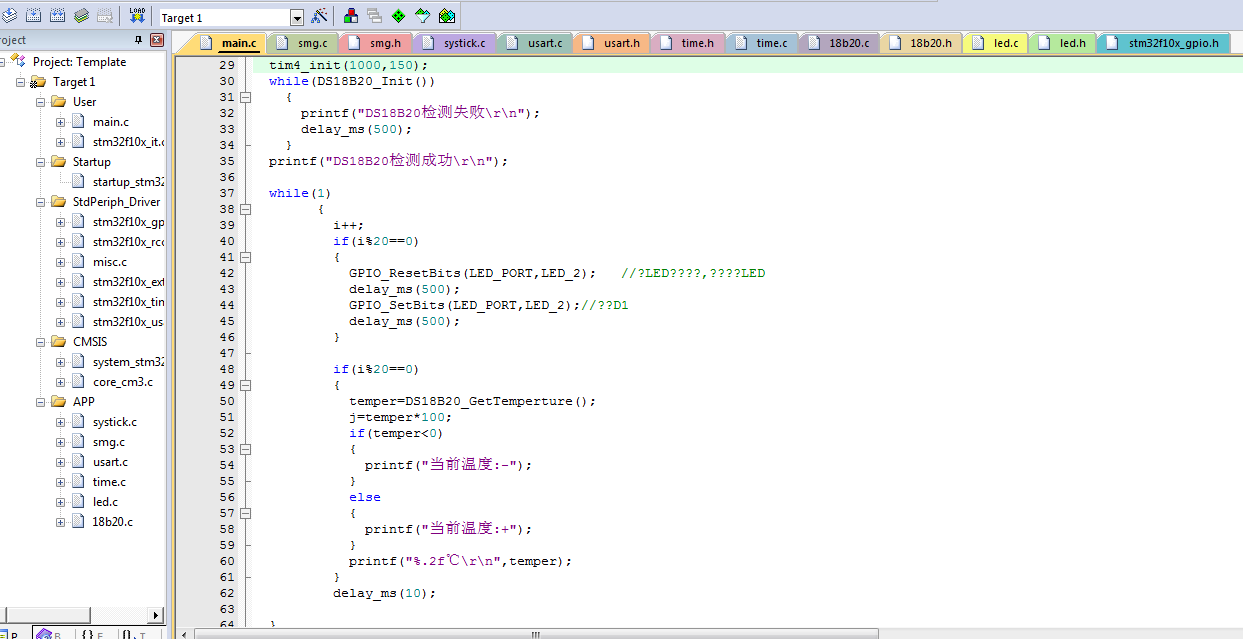
Task: Click the Select Software Packs icon
Action: click(x=423, y=16)
